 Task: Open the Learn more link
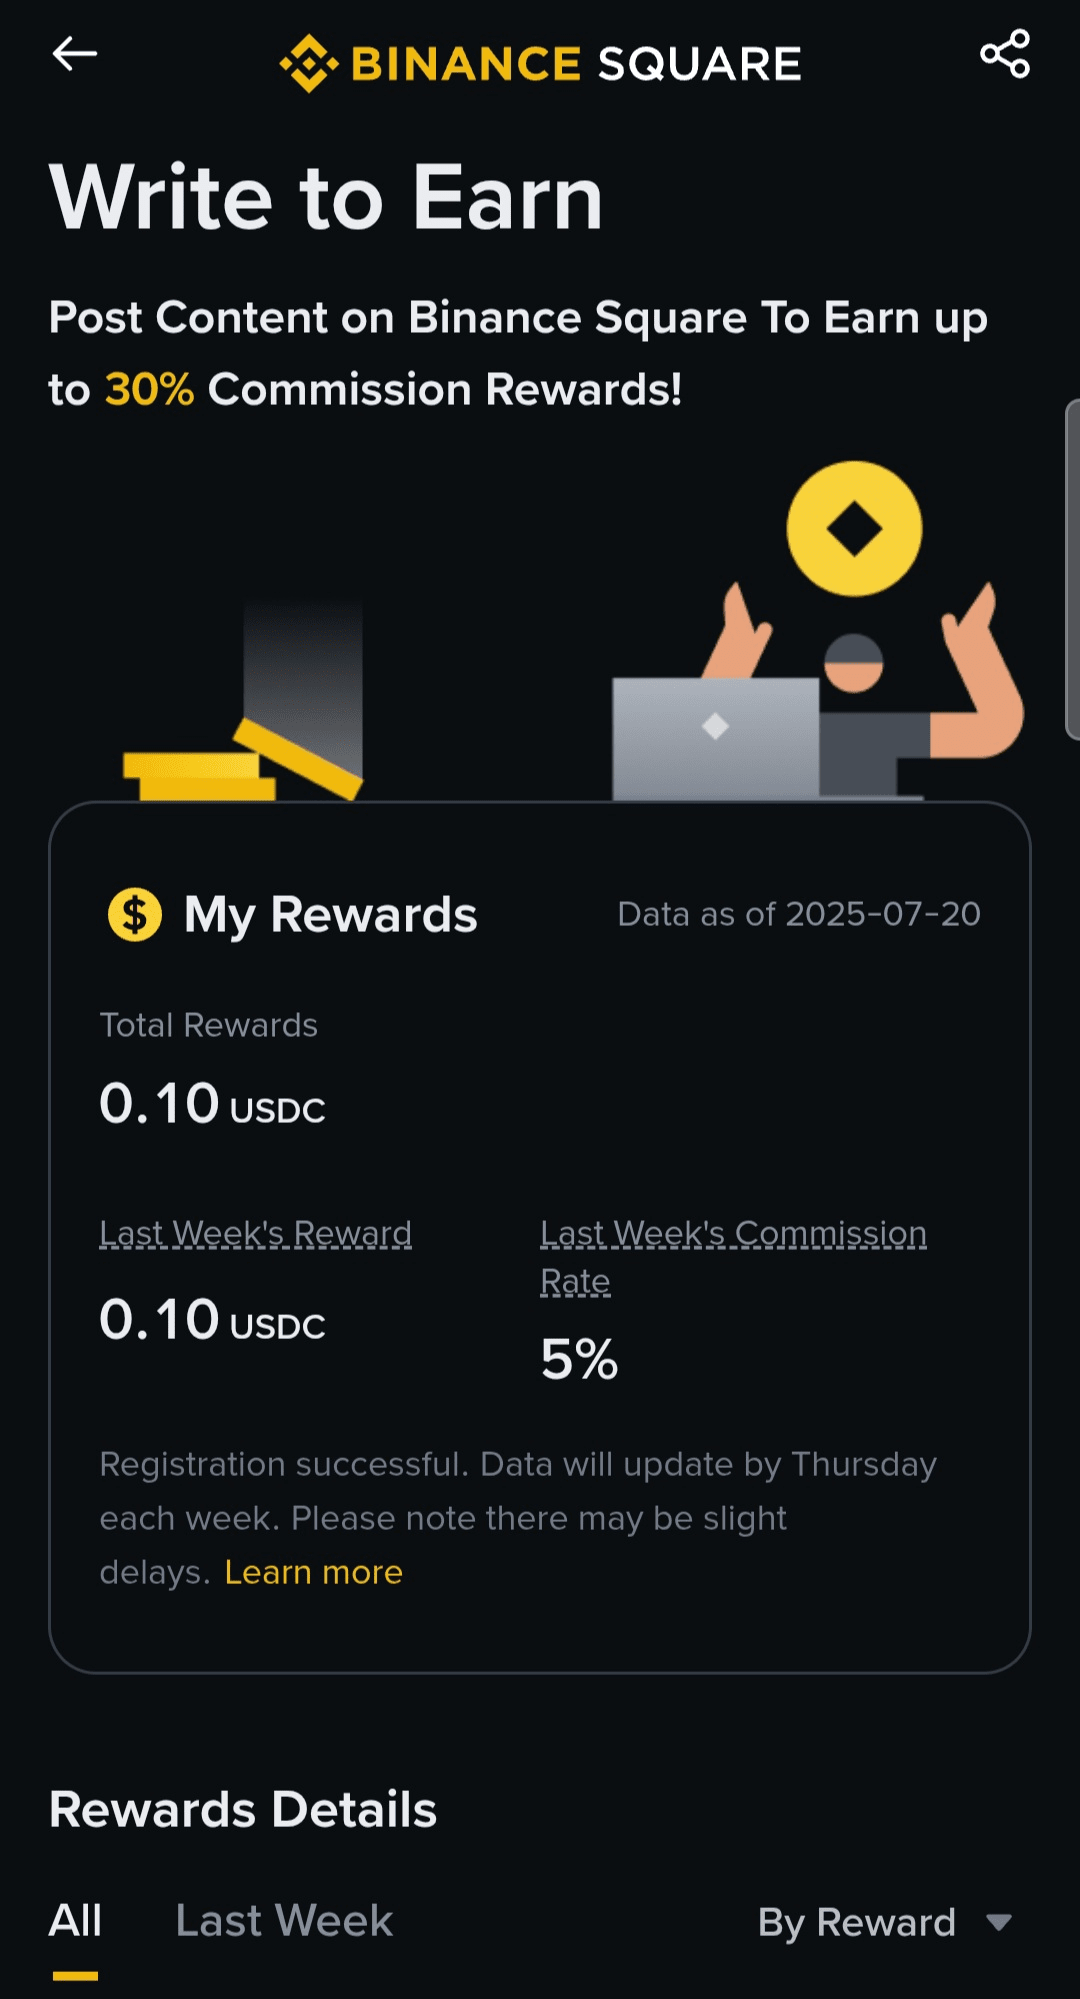(313, 1572)
